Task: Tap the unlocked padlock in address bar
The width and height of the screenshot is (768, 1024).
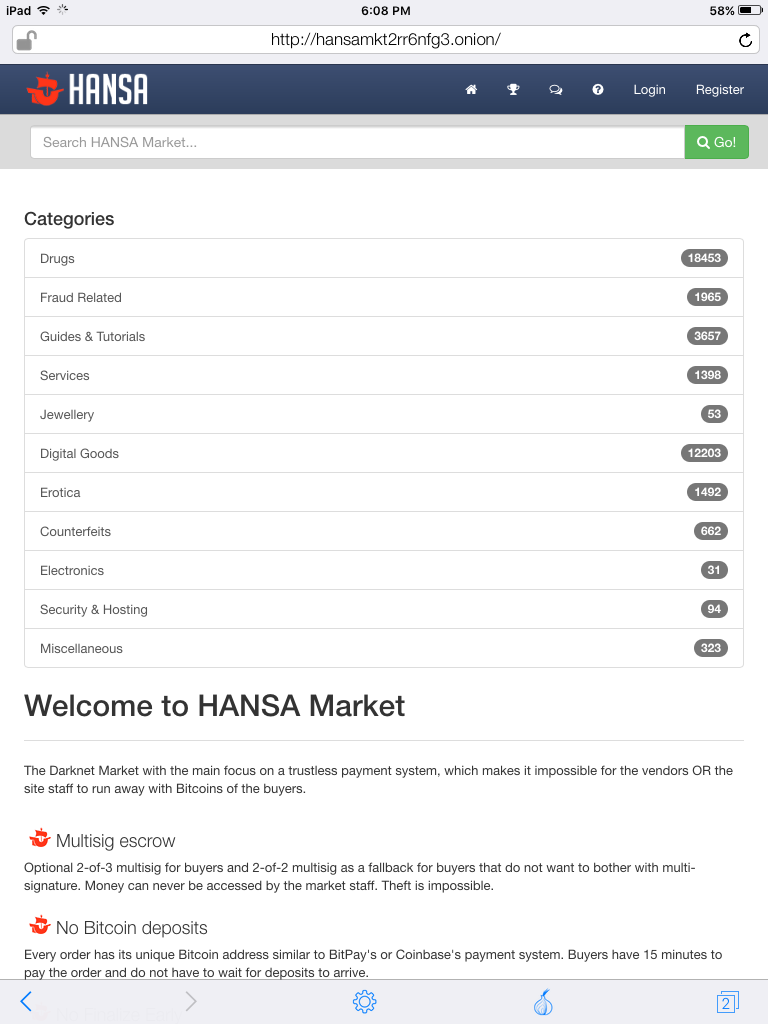Action: click(26, 40)
